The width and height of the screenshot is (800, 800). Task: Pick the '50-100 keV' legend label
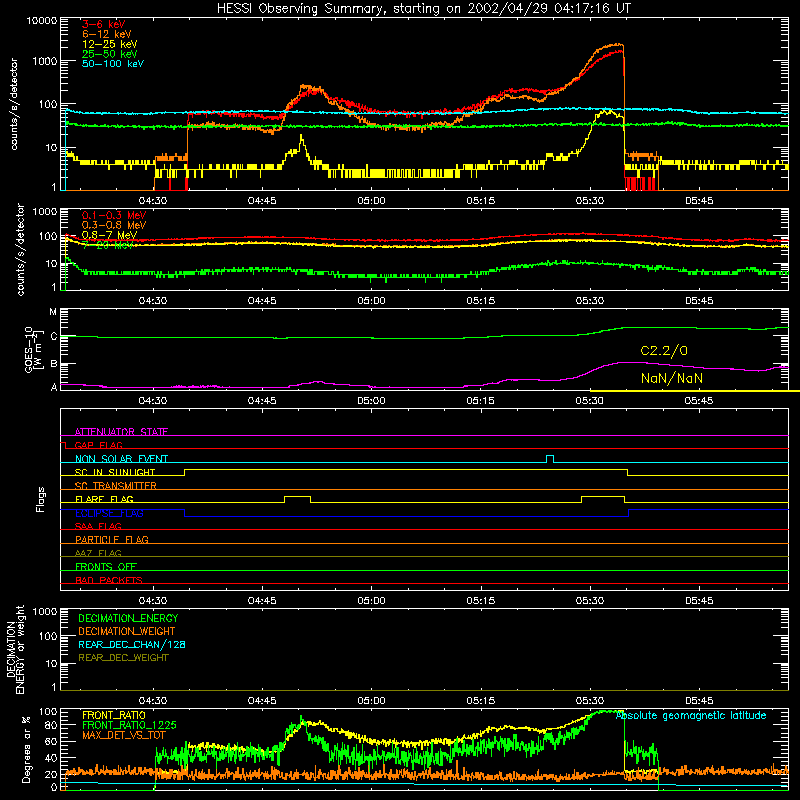click(113, 64)
